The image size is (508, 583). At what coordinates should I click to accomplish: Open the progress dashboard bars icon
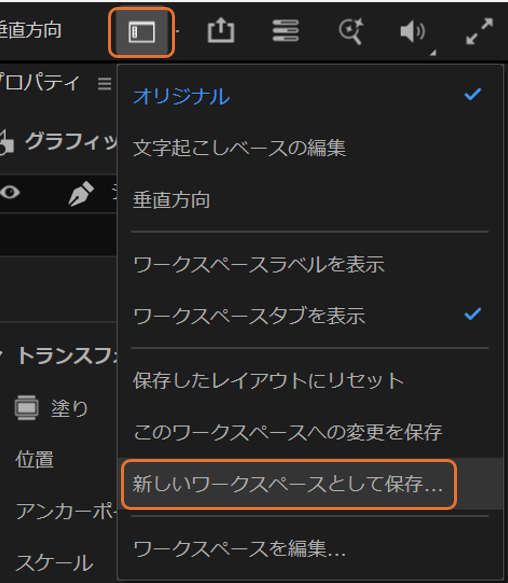[x=286, y=31]
